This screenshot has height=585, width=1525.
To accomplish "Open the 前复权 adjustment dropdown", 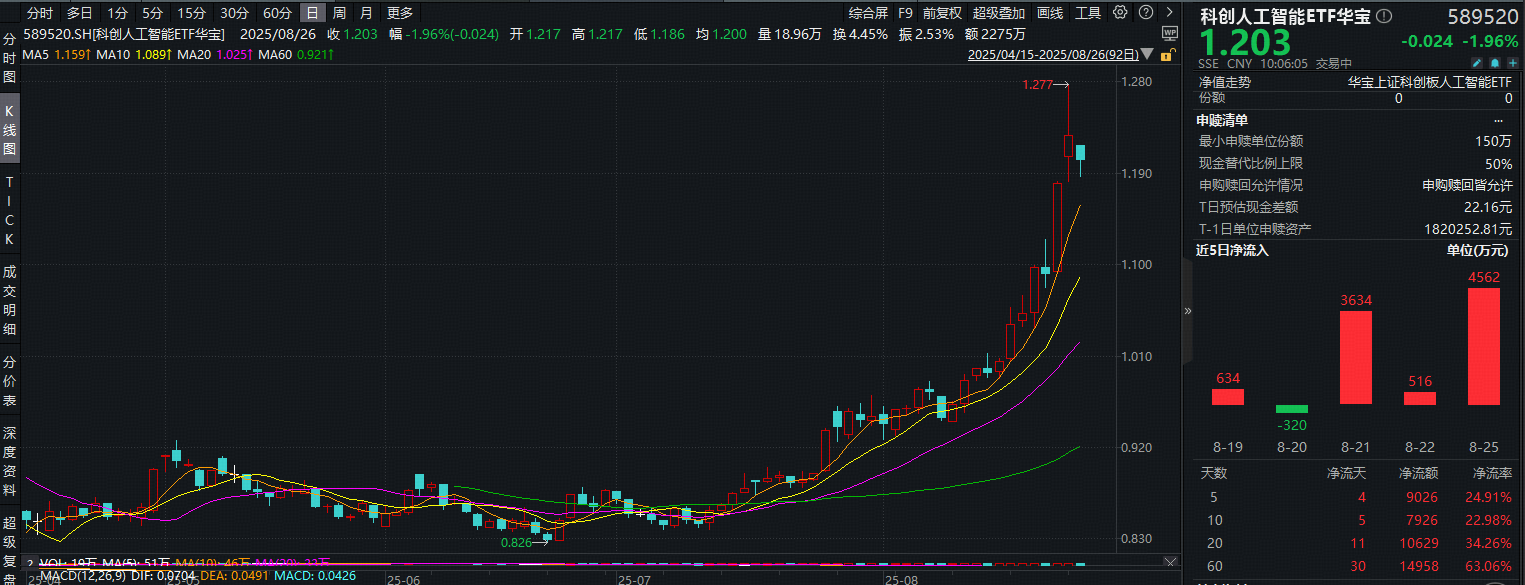I will tap(942, 13).
